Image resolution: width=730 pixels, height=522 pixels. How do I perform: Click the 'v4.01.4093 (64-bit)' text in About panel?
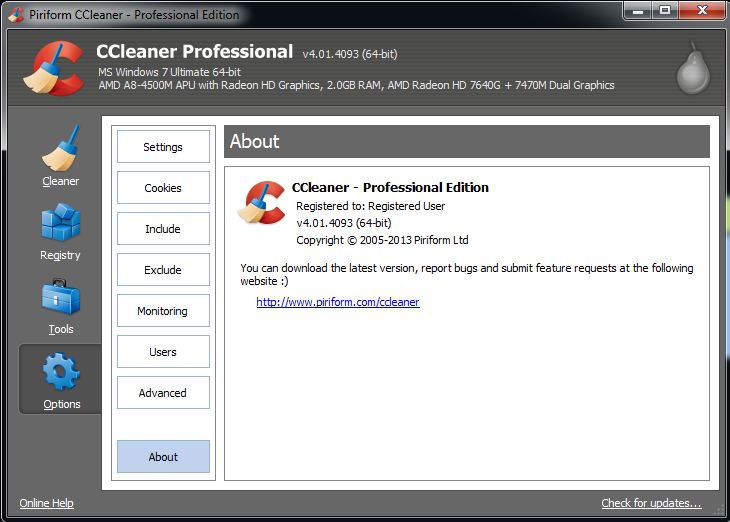(x=344, y=223)
